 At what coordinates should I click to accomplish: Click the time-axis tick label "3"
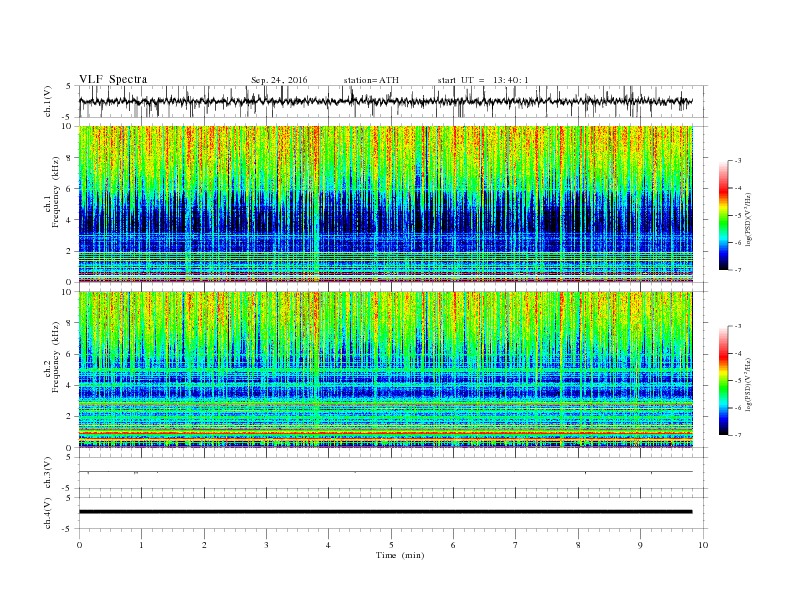266,545
